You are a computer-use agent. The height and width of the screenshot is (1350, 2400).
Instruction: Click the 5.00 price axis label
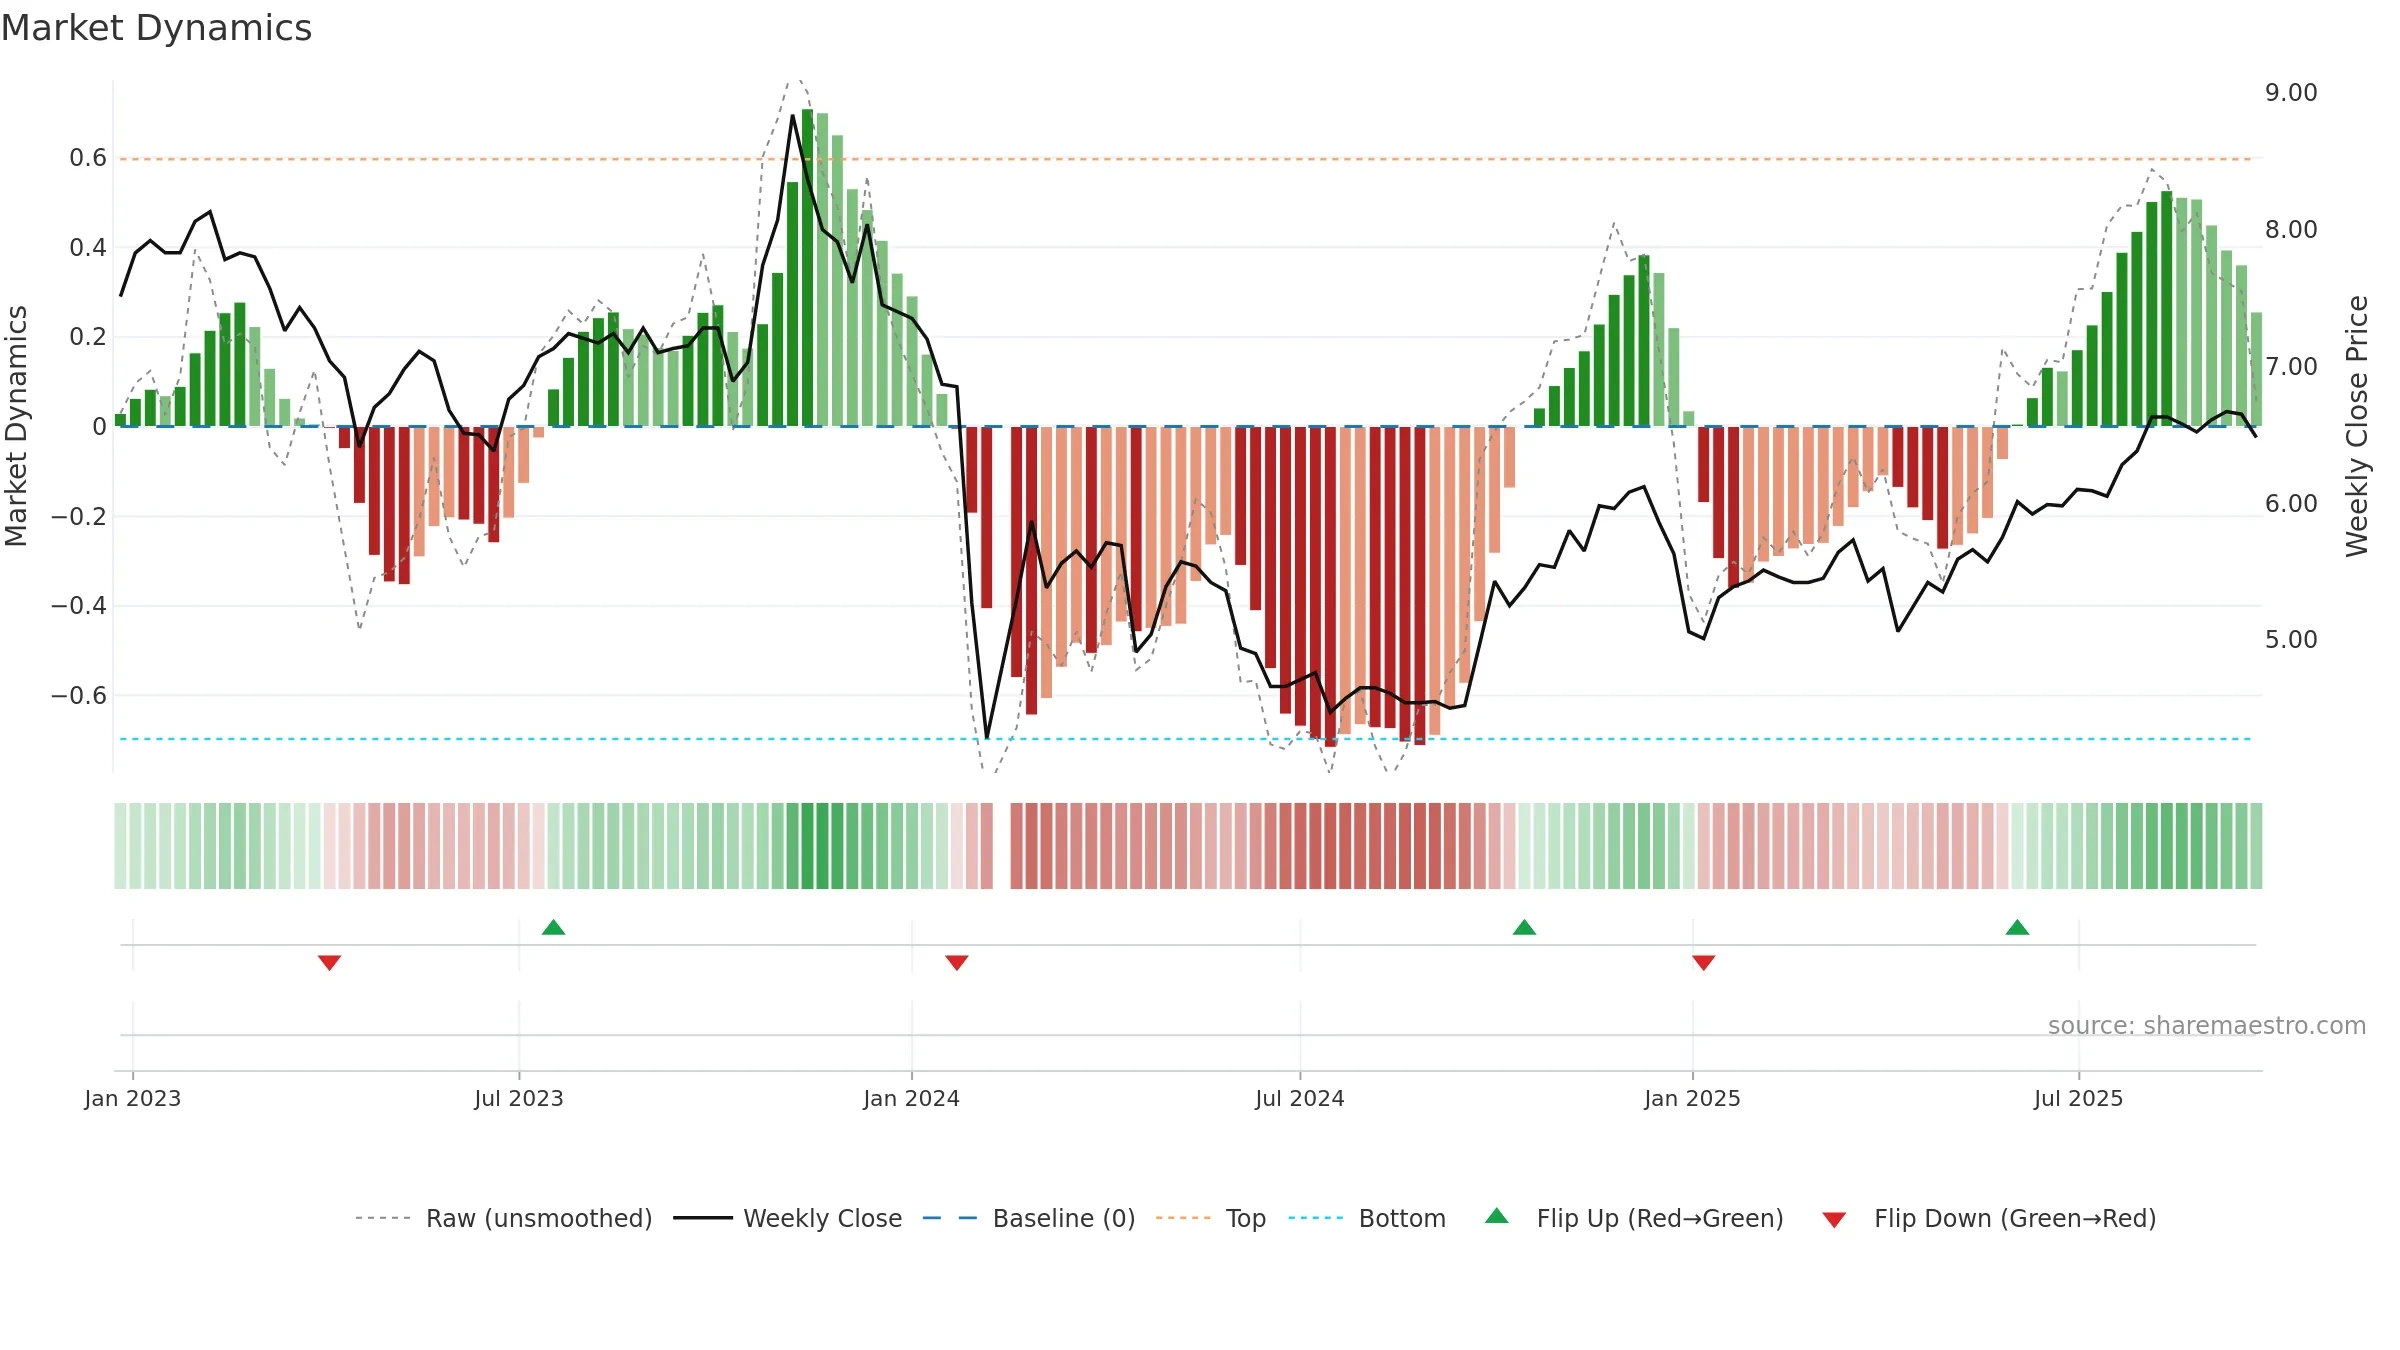click(2291, 640)
